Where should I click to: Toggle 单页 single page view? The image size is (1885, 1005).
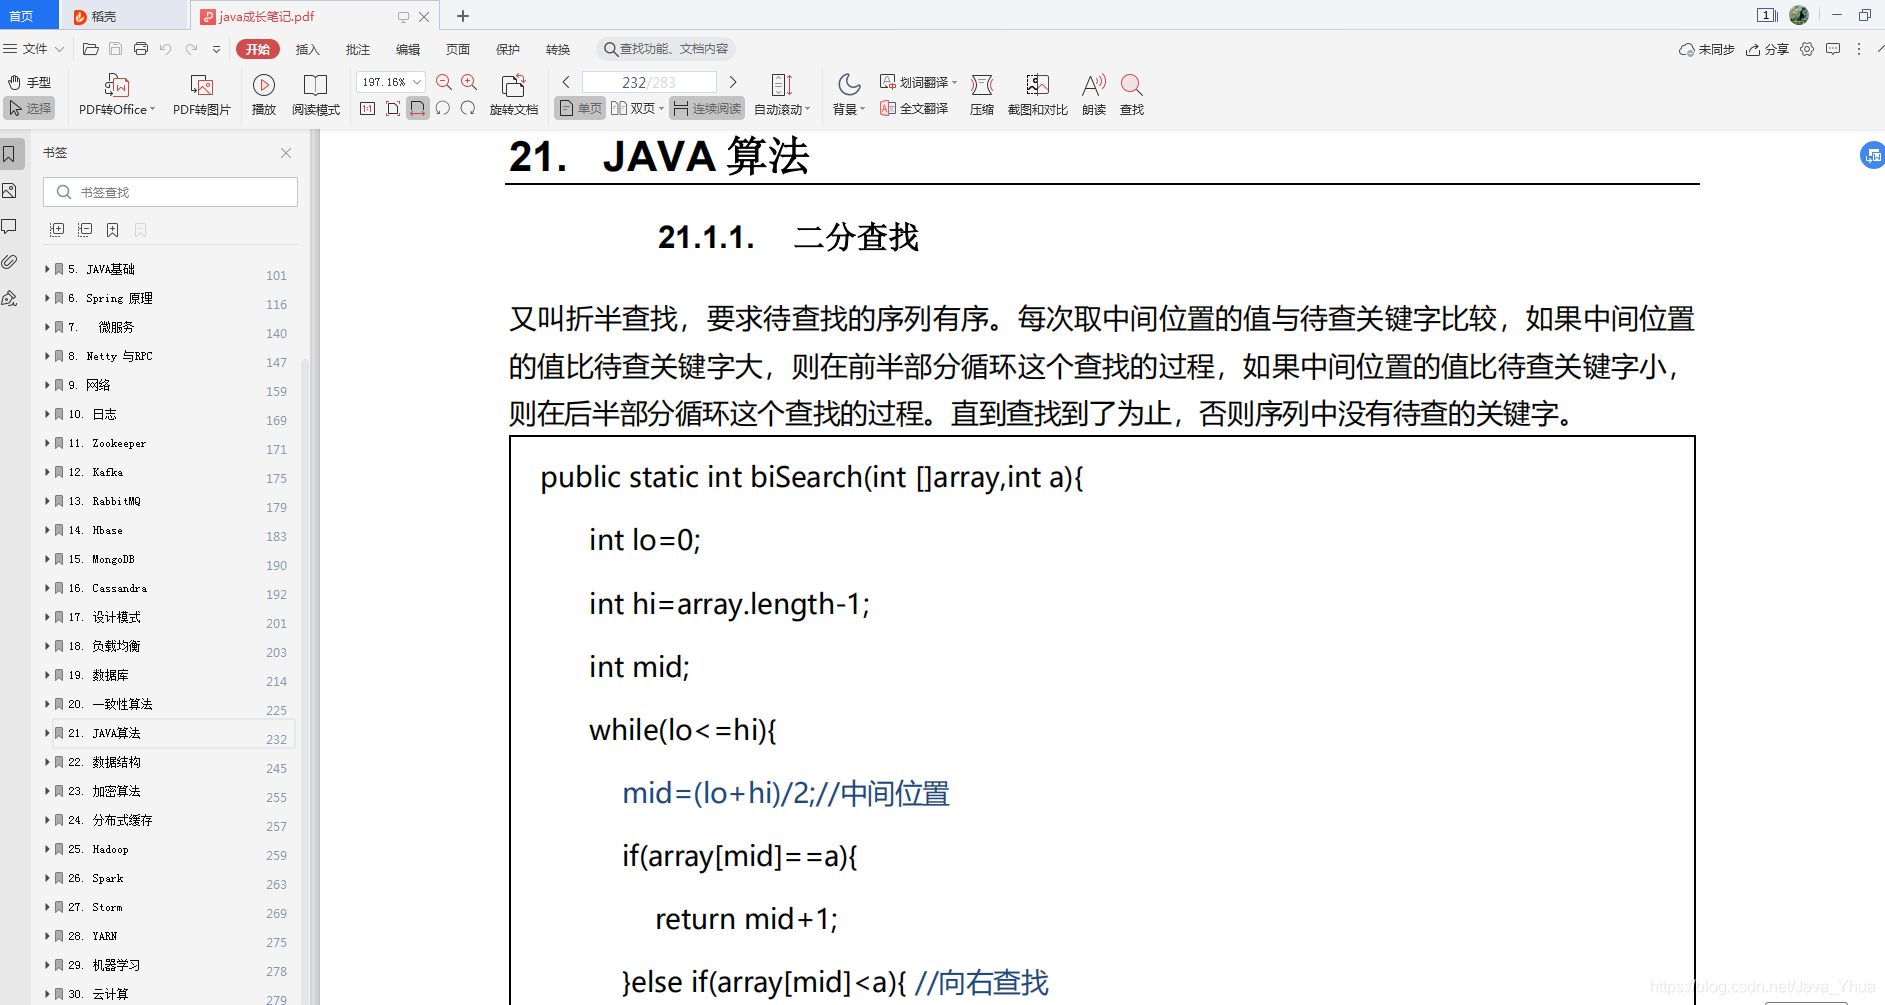point(581,108)
